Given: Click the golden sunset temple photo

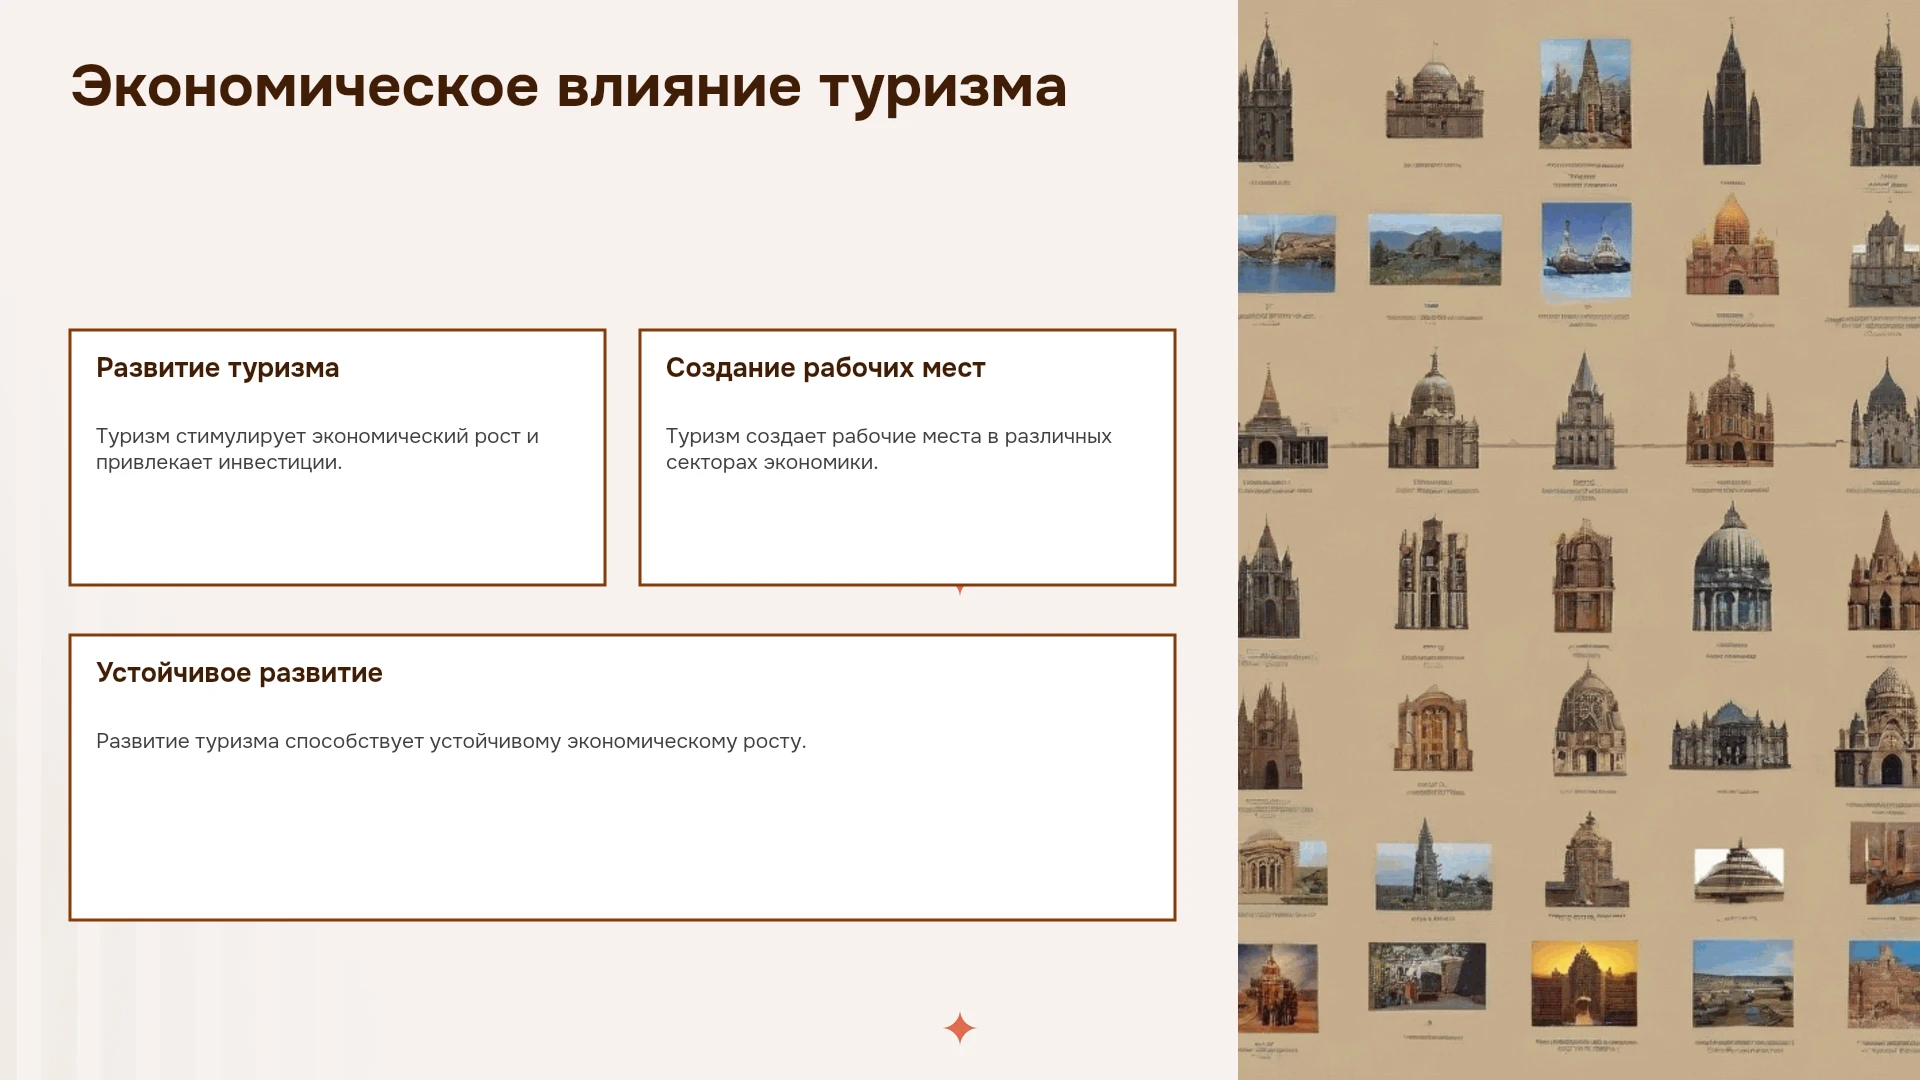Looking at the screenshot, I should [x=1584, y=983].
